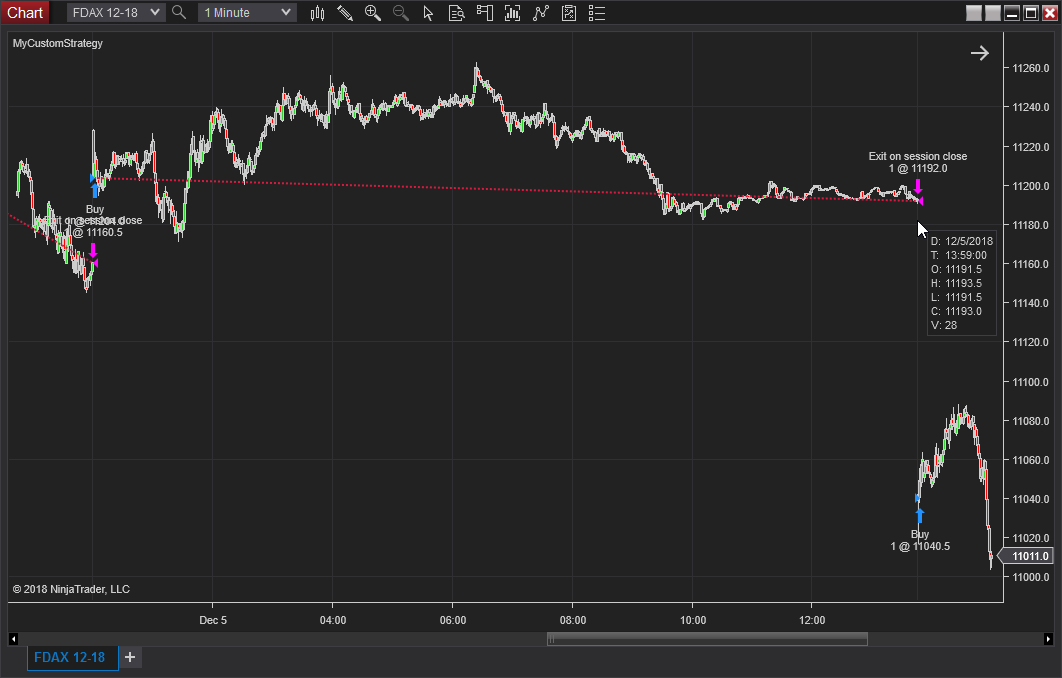Minimize the chart window
The image size is (1062, 678).
coord(1012,13)
